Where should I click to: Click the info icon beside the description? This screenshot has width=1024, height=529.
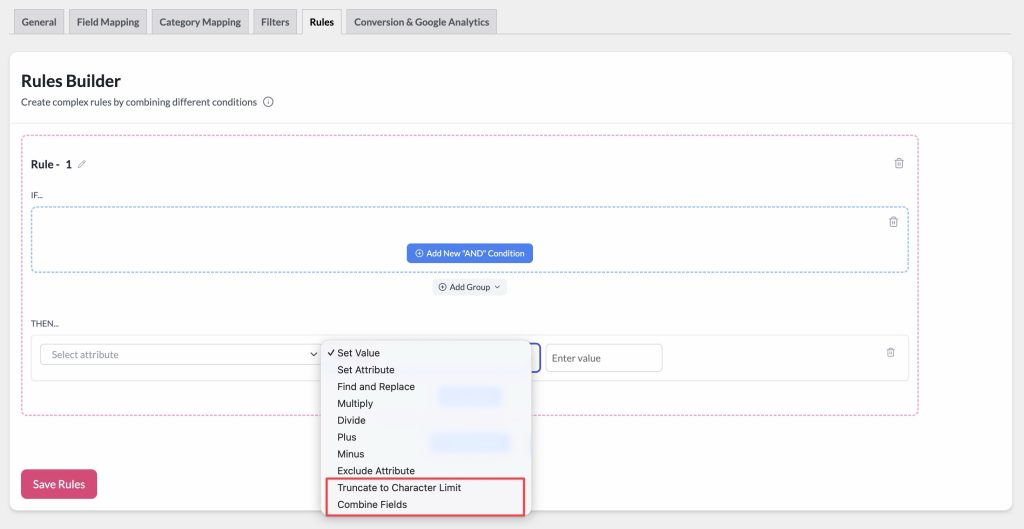click(x=268, y=102)
